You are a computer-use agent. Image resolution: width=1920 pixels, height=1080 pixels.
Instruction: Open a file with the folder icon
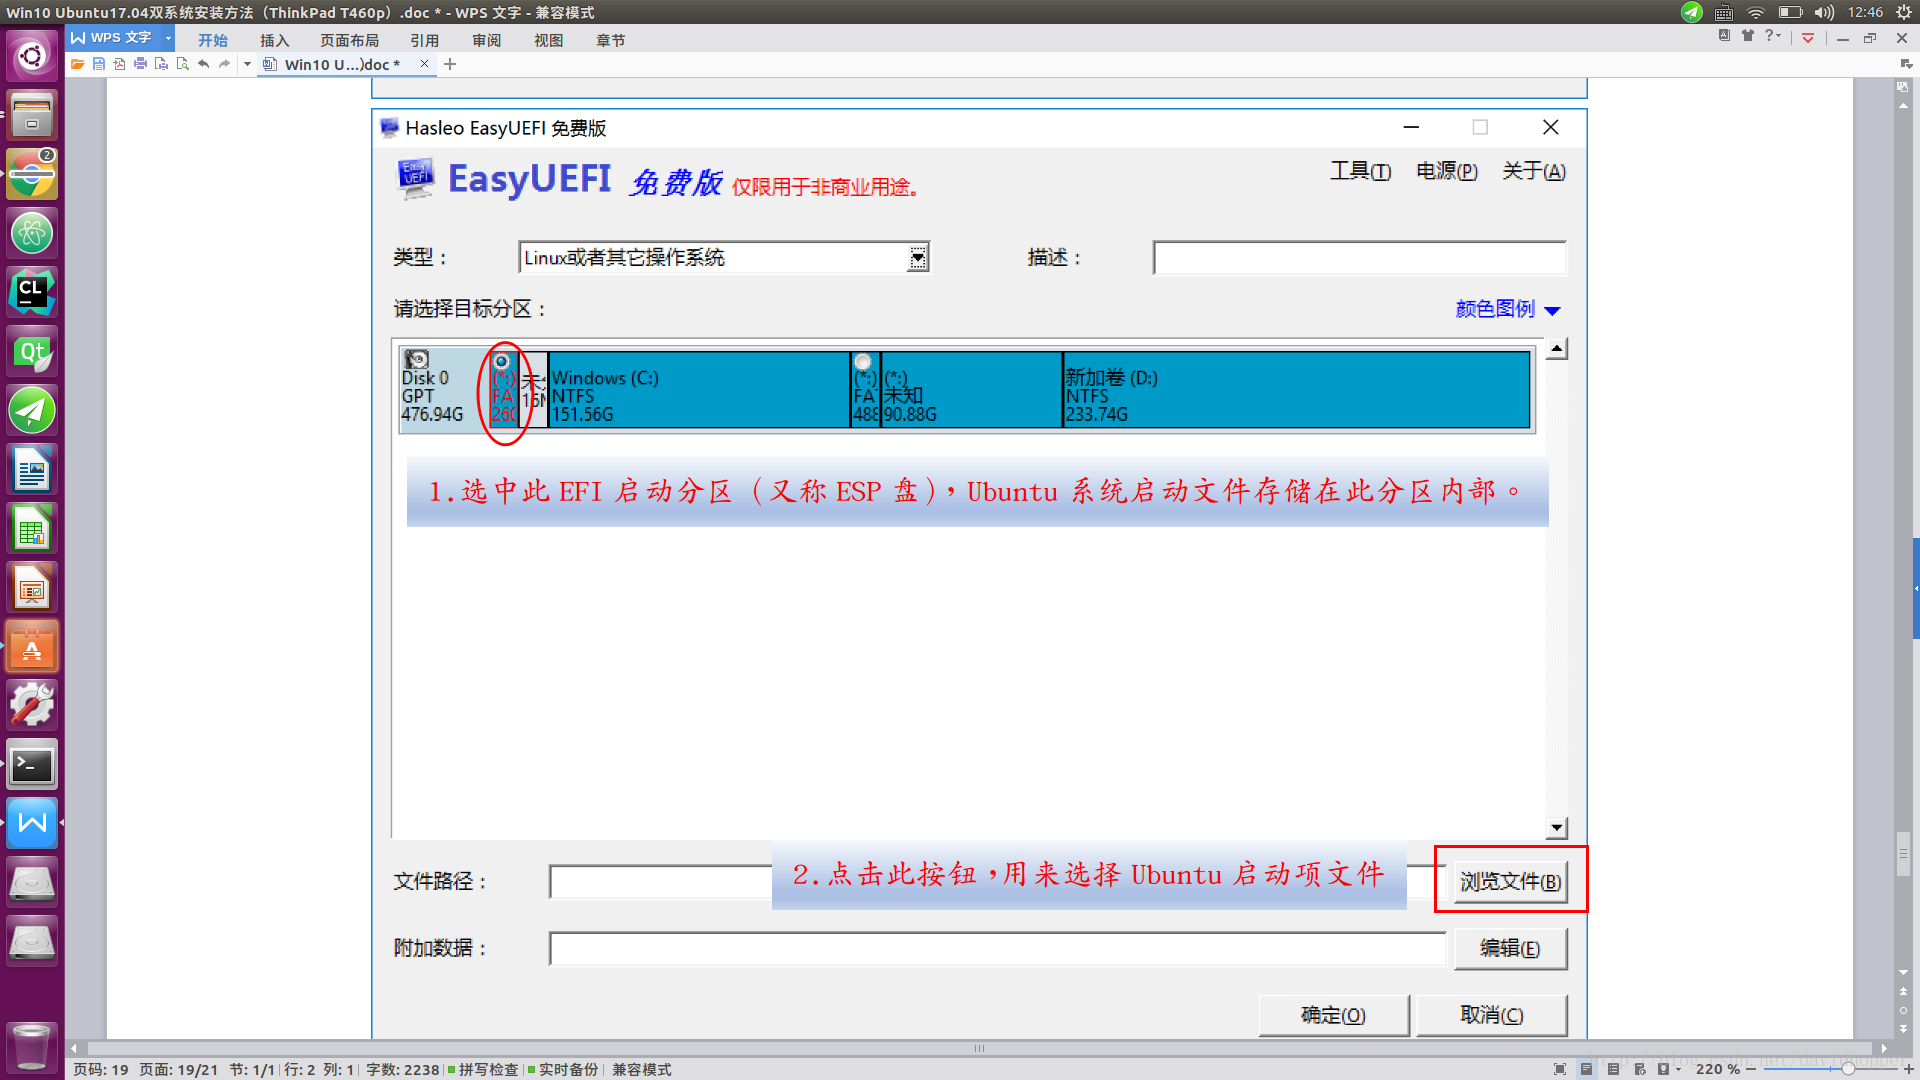(x=77, y=64)
